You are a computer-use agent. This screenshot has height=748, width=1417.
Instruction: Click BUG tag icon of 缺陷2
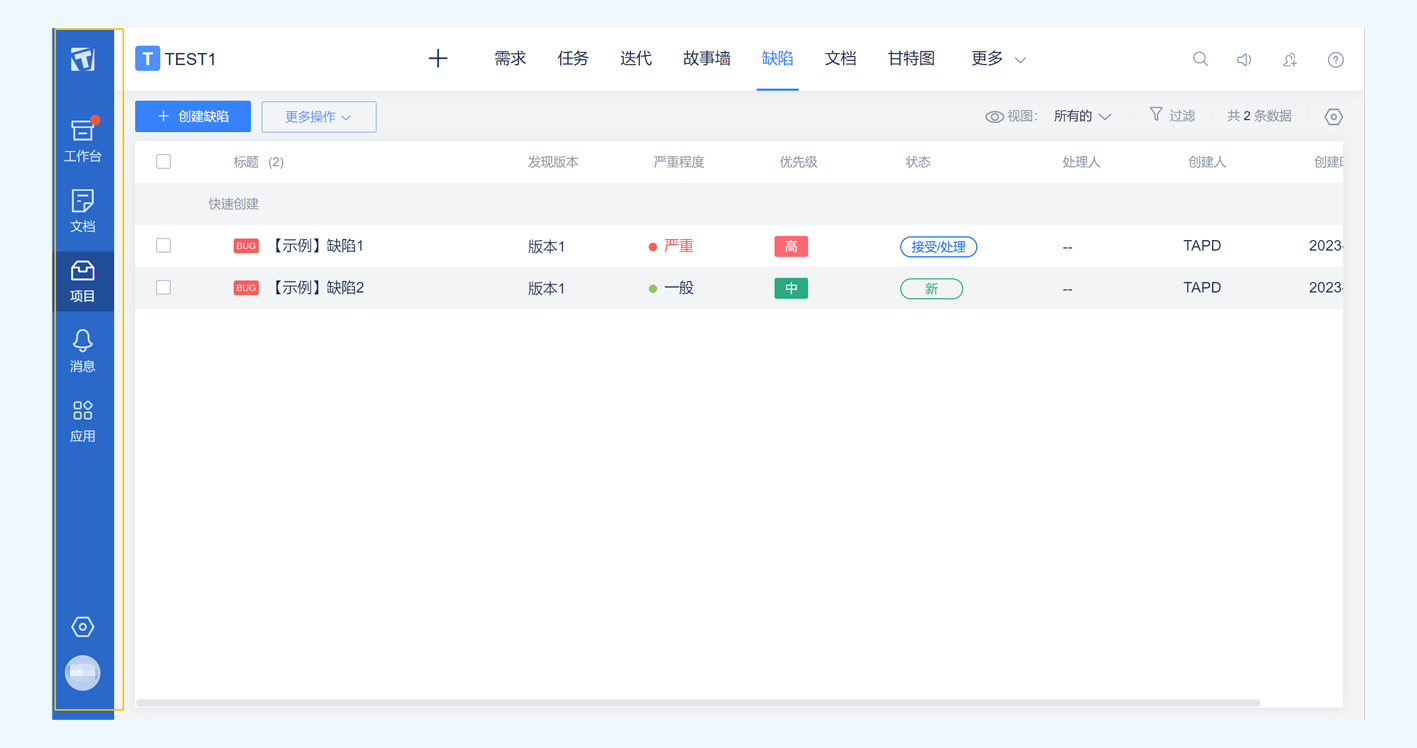(246, 288)
